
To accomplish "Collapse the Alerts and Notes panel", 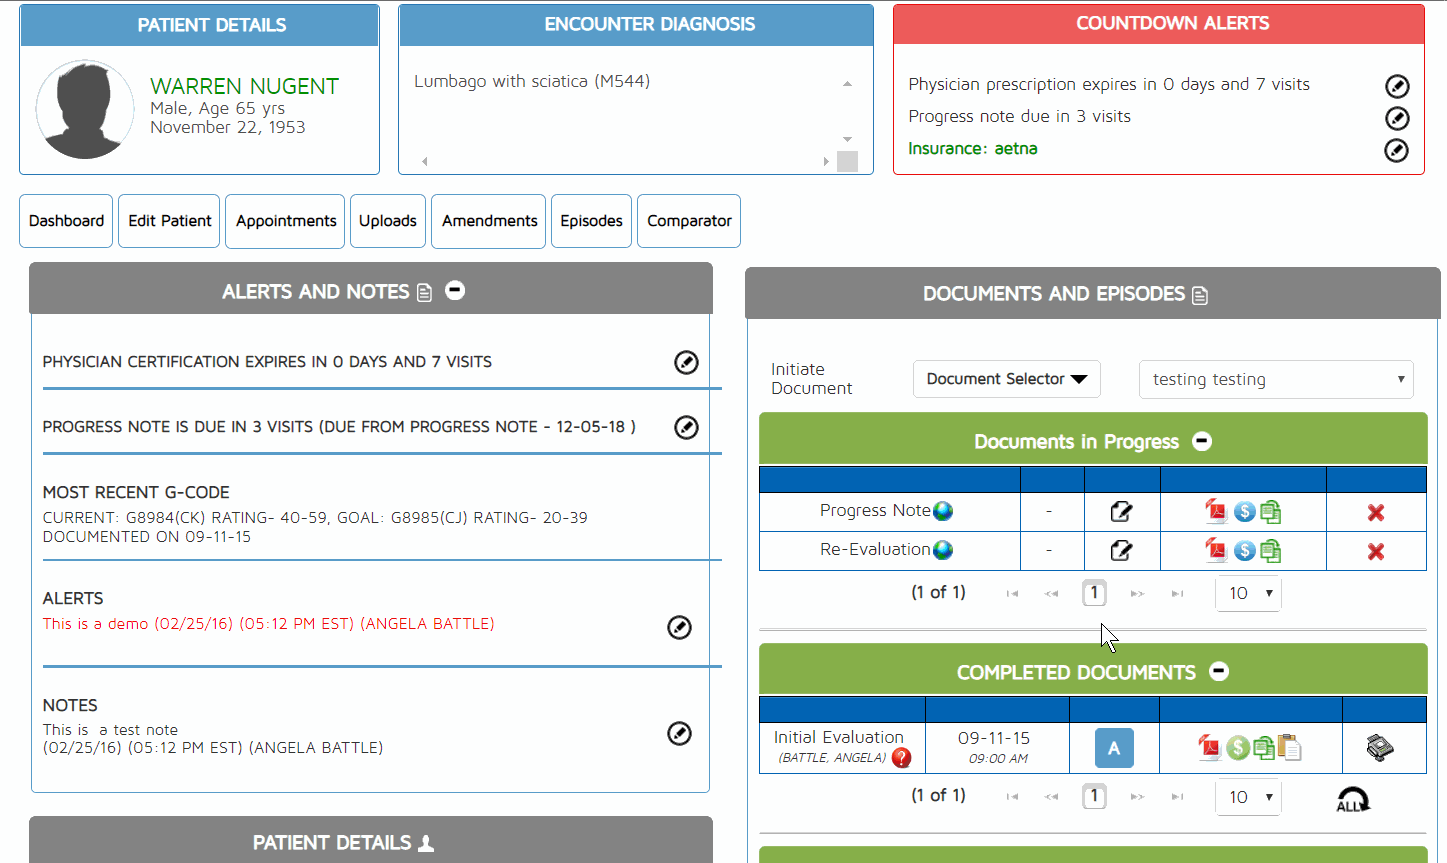I will pyautogui.click(x=455, y=291).
